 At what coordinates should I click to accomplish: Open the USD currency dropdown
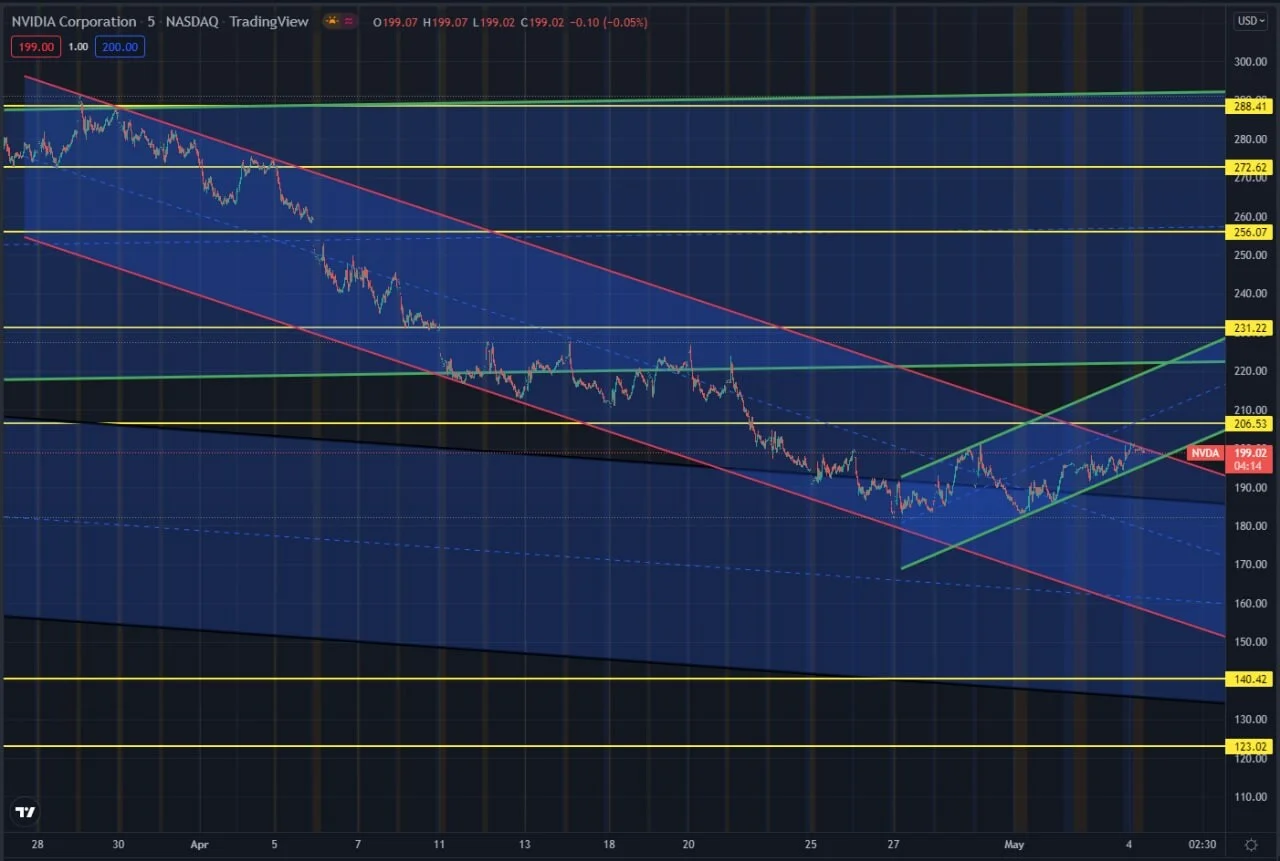1249,21
